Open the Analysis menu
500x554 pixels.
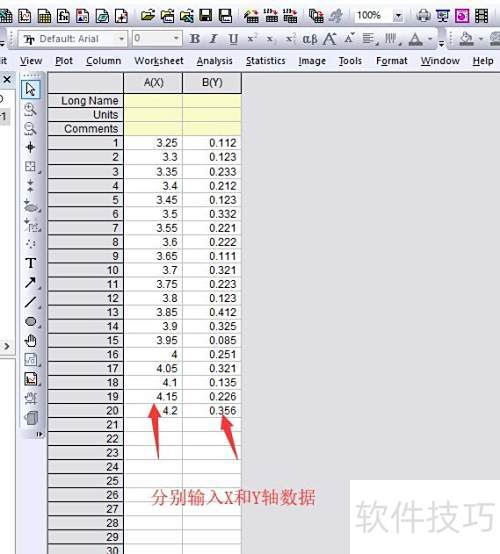tap(214, 61)
